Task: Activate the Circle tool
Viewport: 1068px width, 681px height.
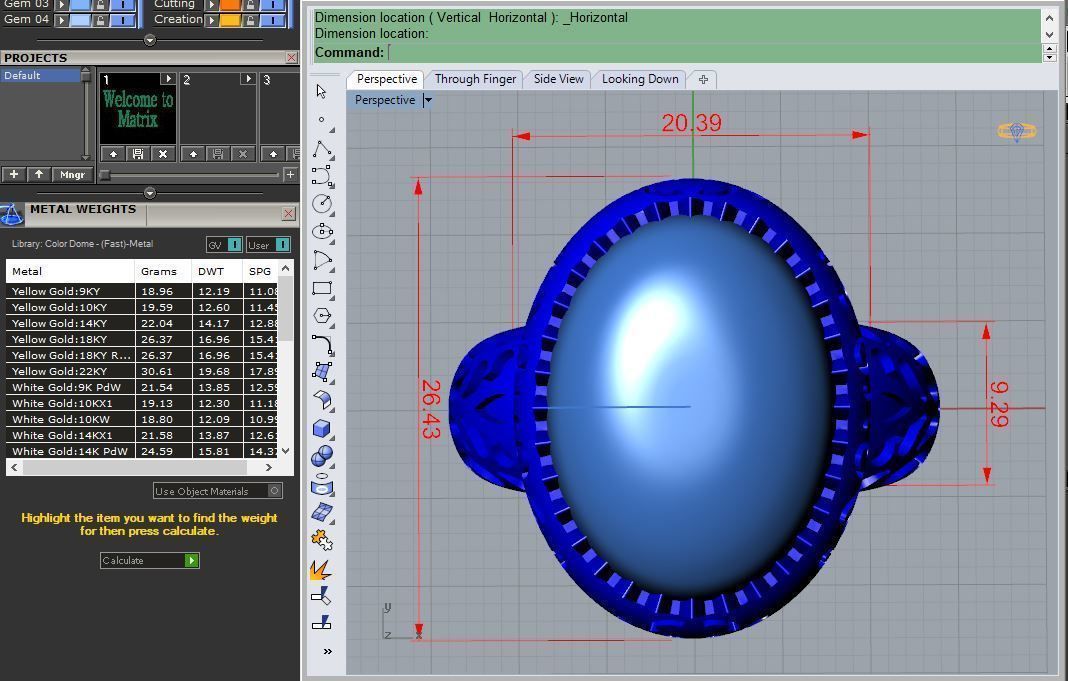Action: click(322, 204)
